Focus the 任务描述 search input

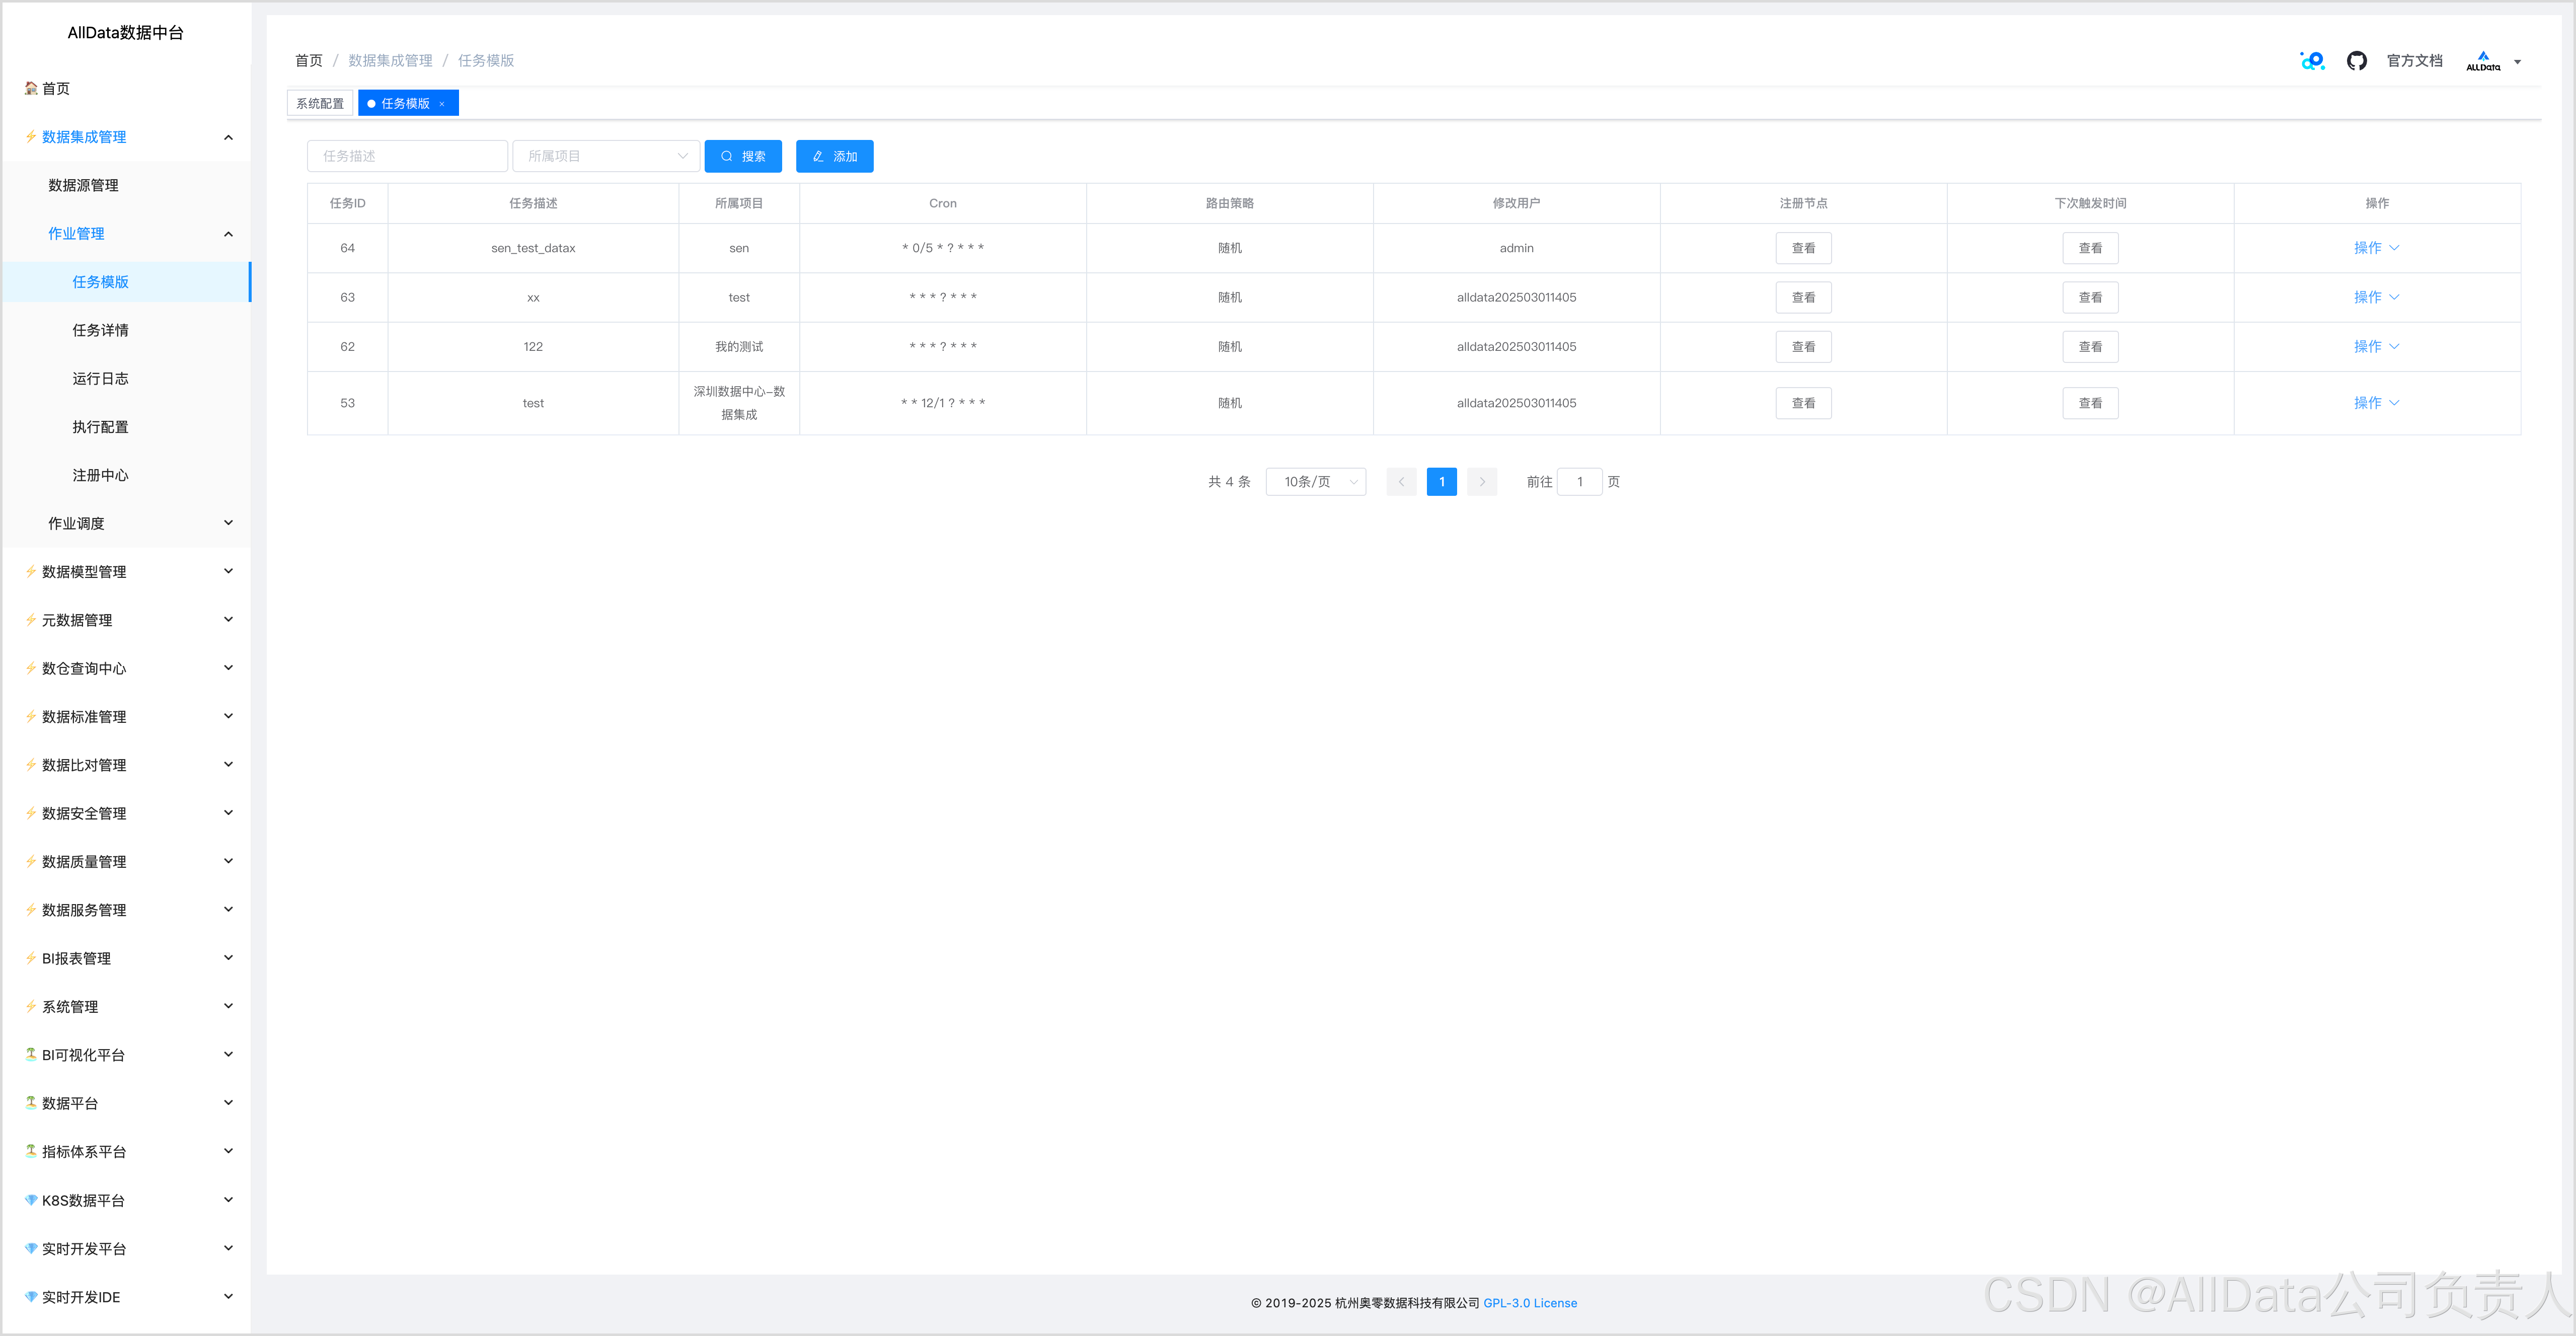(407, 156)
